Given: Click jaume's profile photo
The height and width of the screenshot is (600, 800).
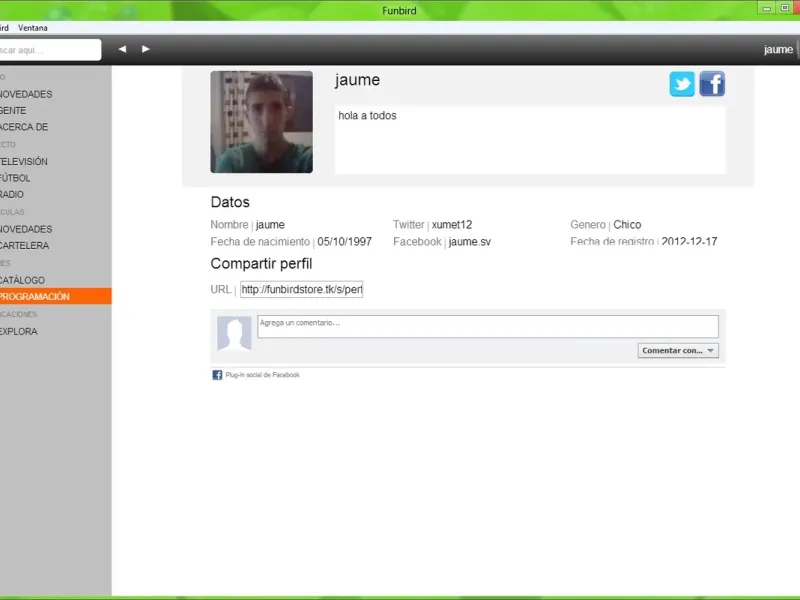Looking at the screenshot, I should 262,122.
